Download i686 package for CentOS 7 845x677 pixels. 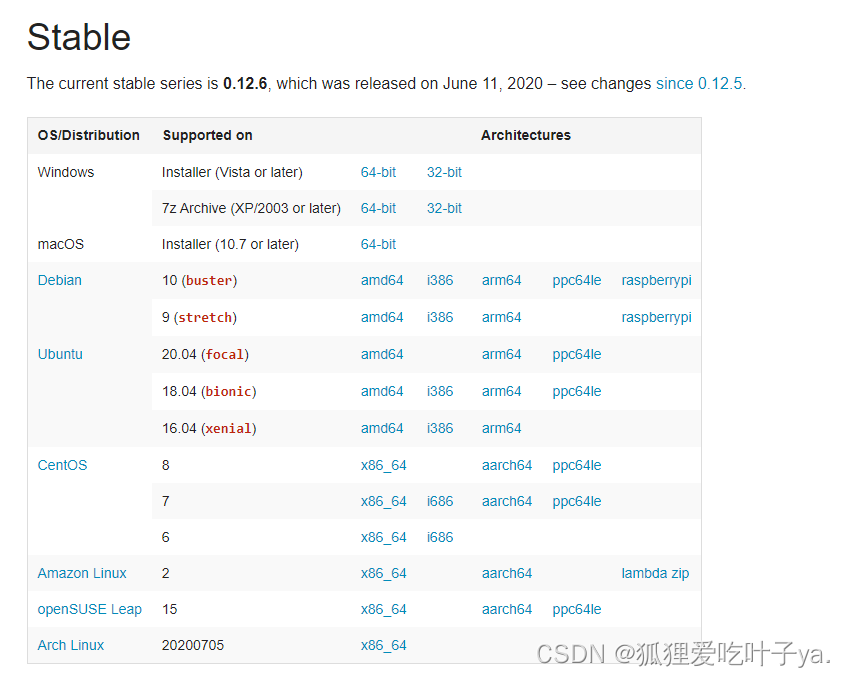(x=440, y=501)
